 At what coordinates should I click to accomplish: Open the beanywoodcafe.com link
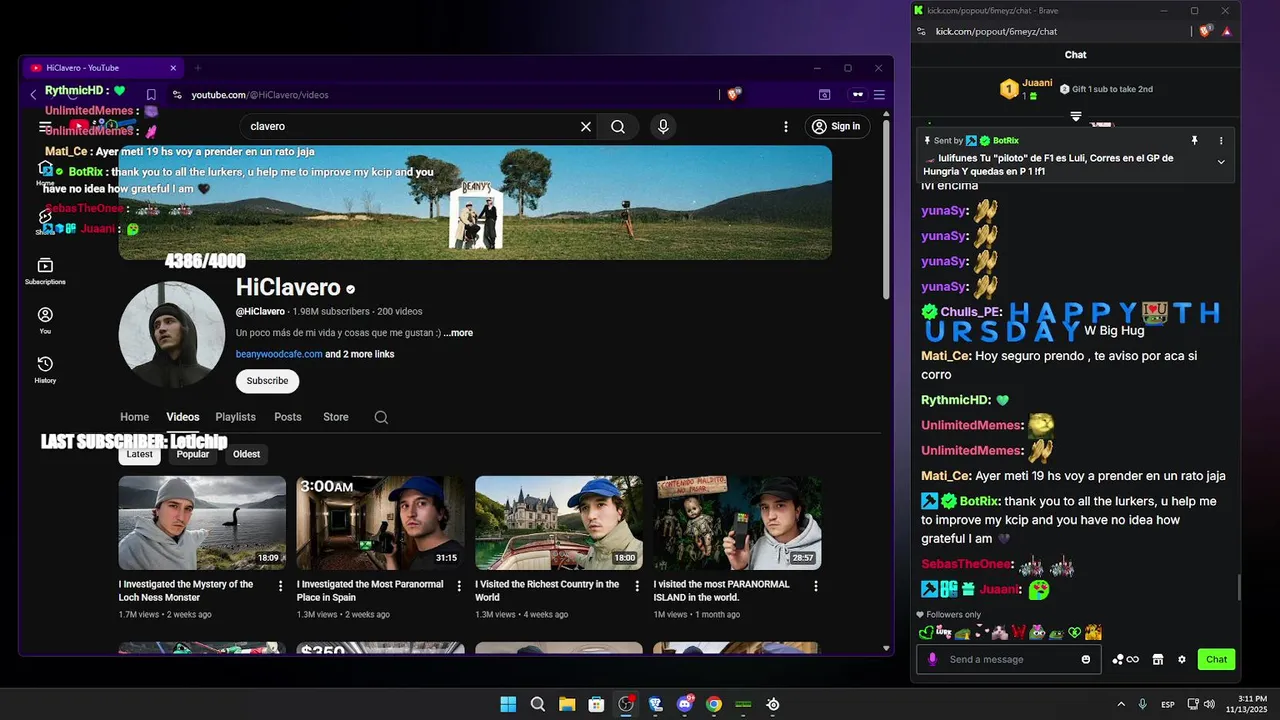[x=279, y=354]
